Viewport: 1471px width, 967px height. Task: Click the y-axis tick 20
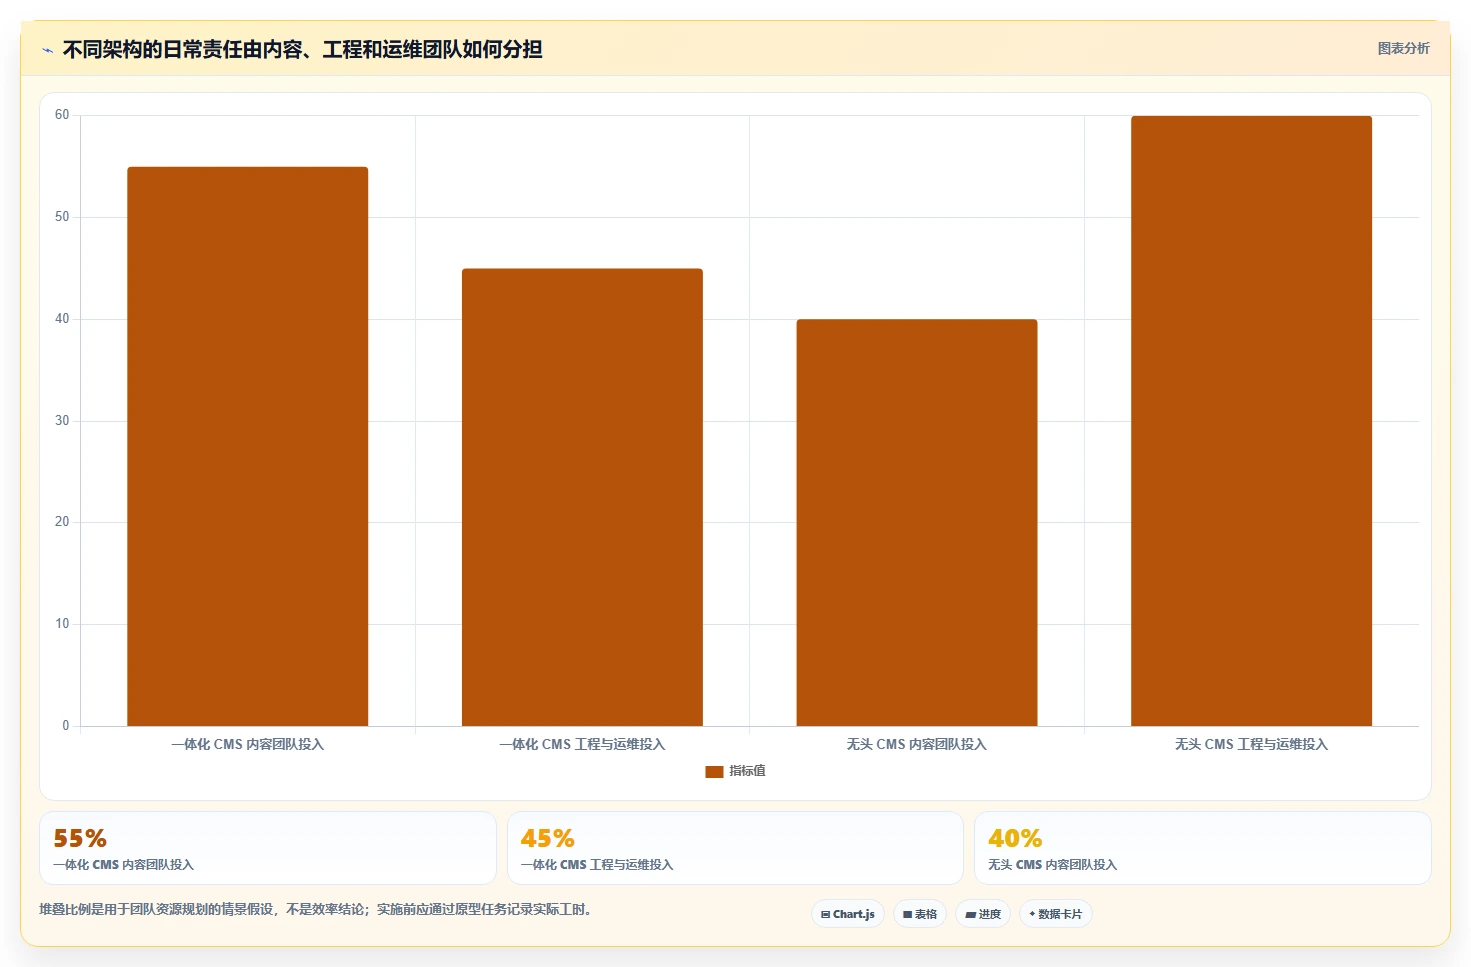(x=62, y=522)
